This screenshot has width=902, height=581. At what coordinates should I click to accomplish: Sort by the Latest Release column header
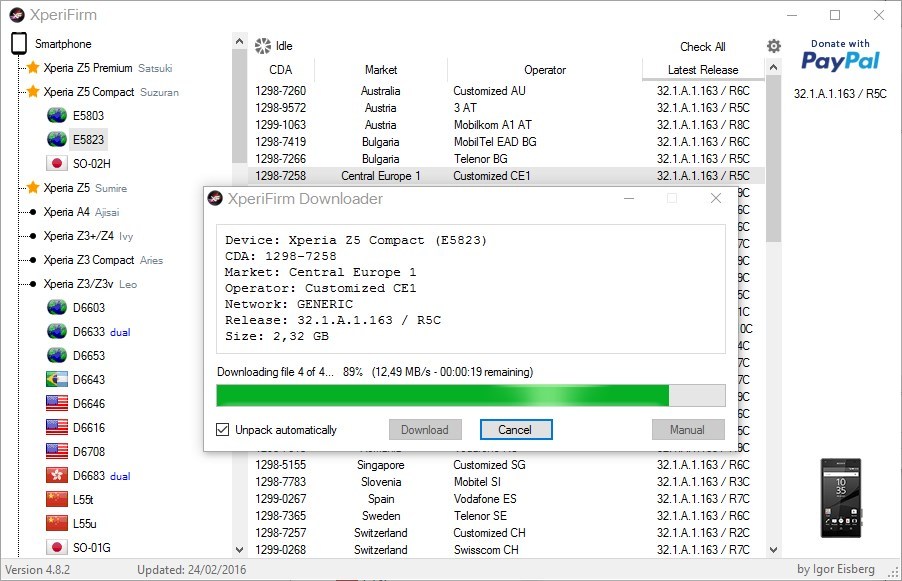point(703,70)
